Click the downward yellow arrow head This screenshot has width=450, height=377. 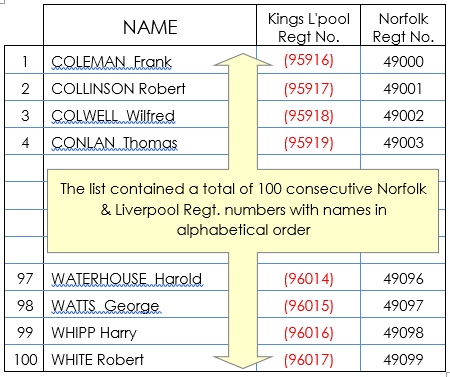(243, 362)
